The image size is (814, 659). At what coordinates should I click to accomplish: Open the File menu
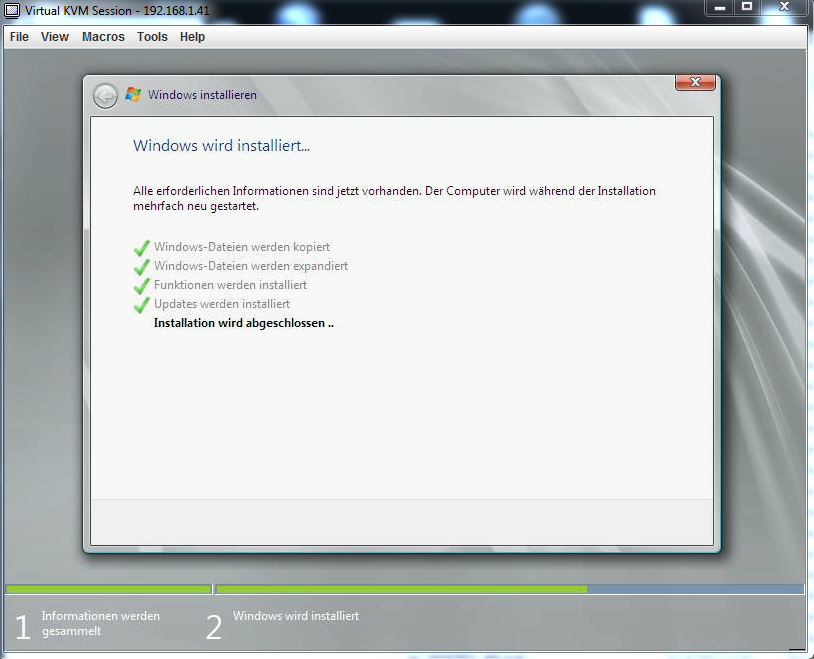(x=19, y=37)
